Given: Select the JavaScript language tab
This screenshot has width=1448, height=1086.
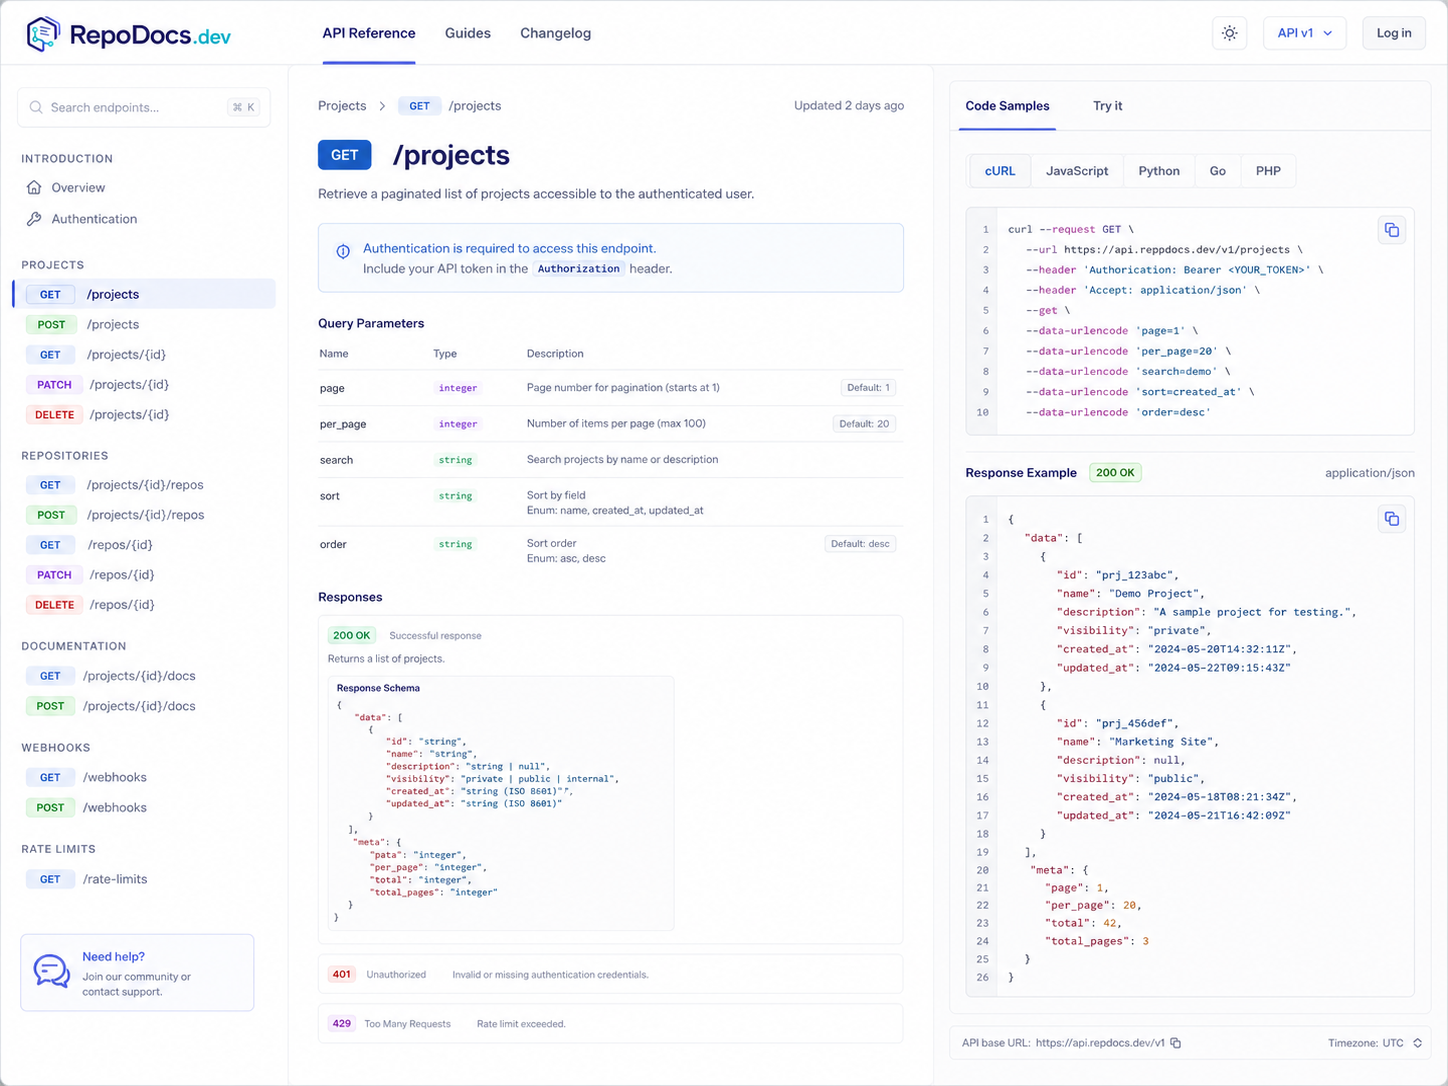Looking at the screenshot, I should tap(1077, 171).
